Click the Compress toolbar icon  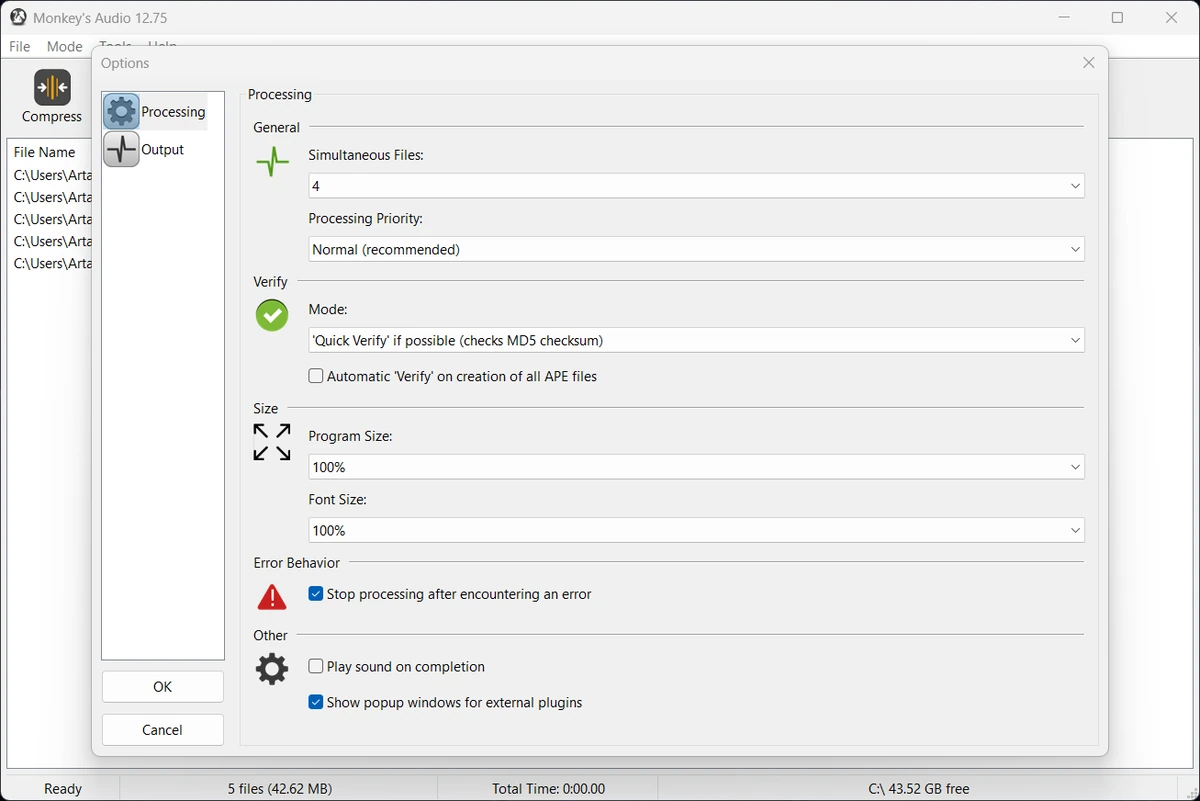tap(52, 88)
